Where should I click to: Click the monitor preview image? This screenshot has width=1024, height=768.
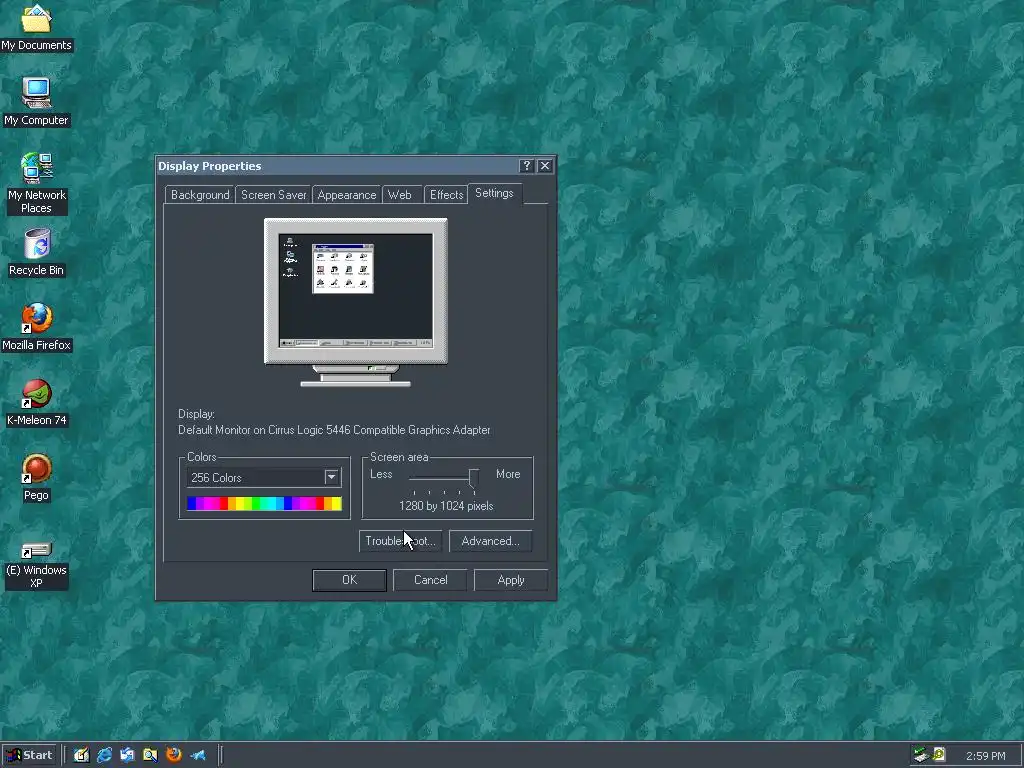pos(356,302)
